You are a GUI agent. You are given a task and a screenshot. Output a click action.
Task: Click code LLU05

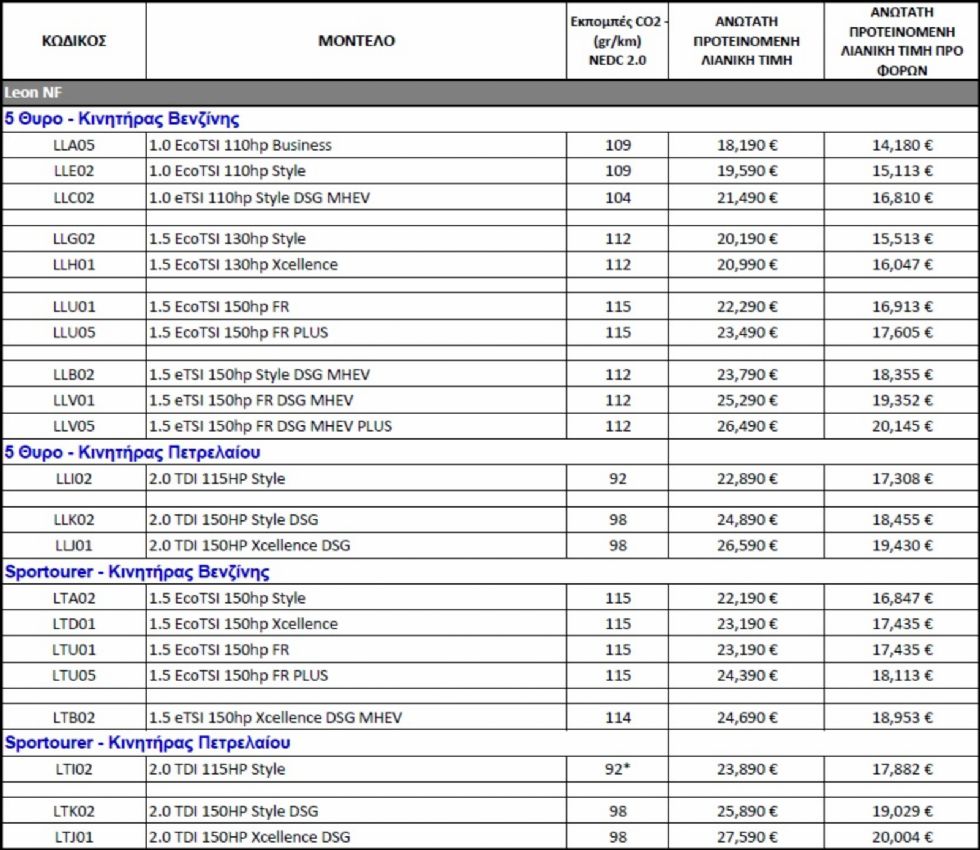pyautogui.click(x=74, y=332)
